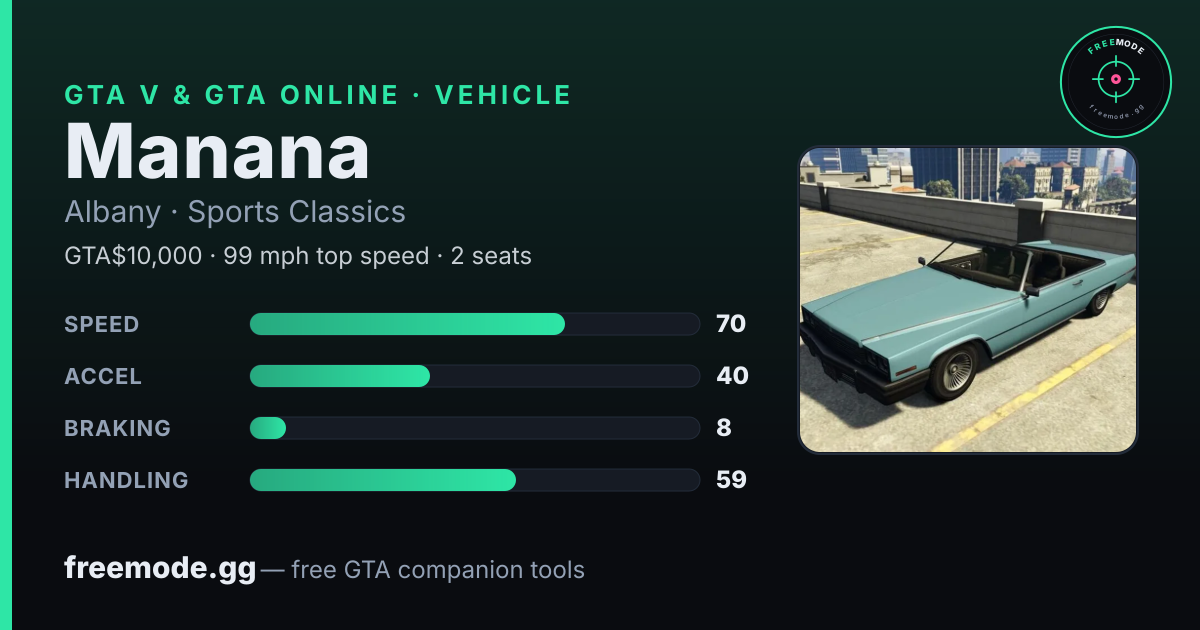Click the acceleration value 40
The image size is (1200, 630).
pos(732,376)
